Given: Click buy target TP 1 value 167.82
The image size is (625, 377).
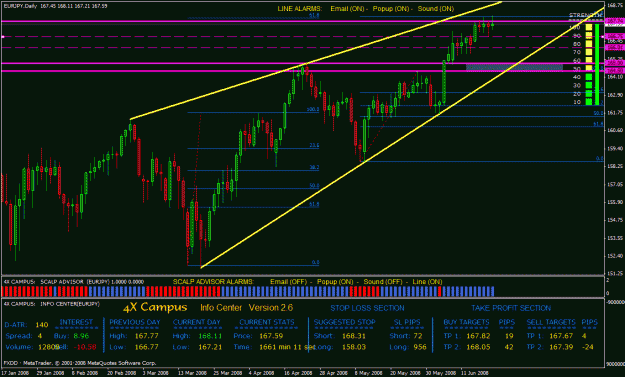Looking at the screenshot, I should pyautogui.click(x=478, y=336).
